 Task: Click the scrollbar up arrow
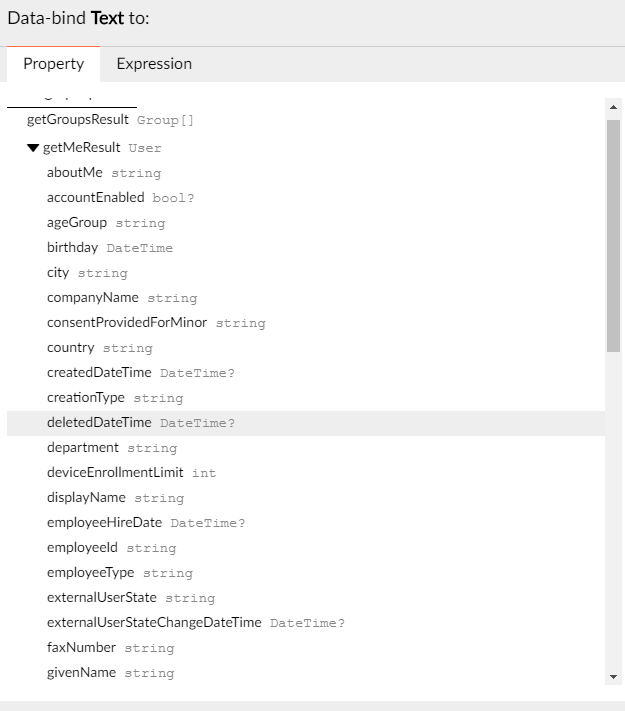pos(613,107)
